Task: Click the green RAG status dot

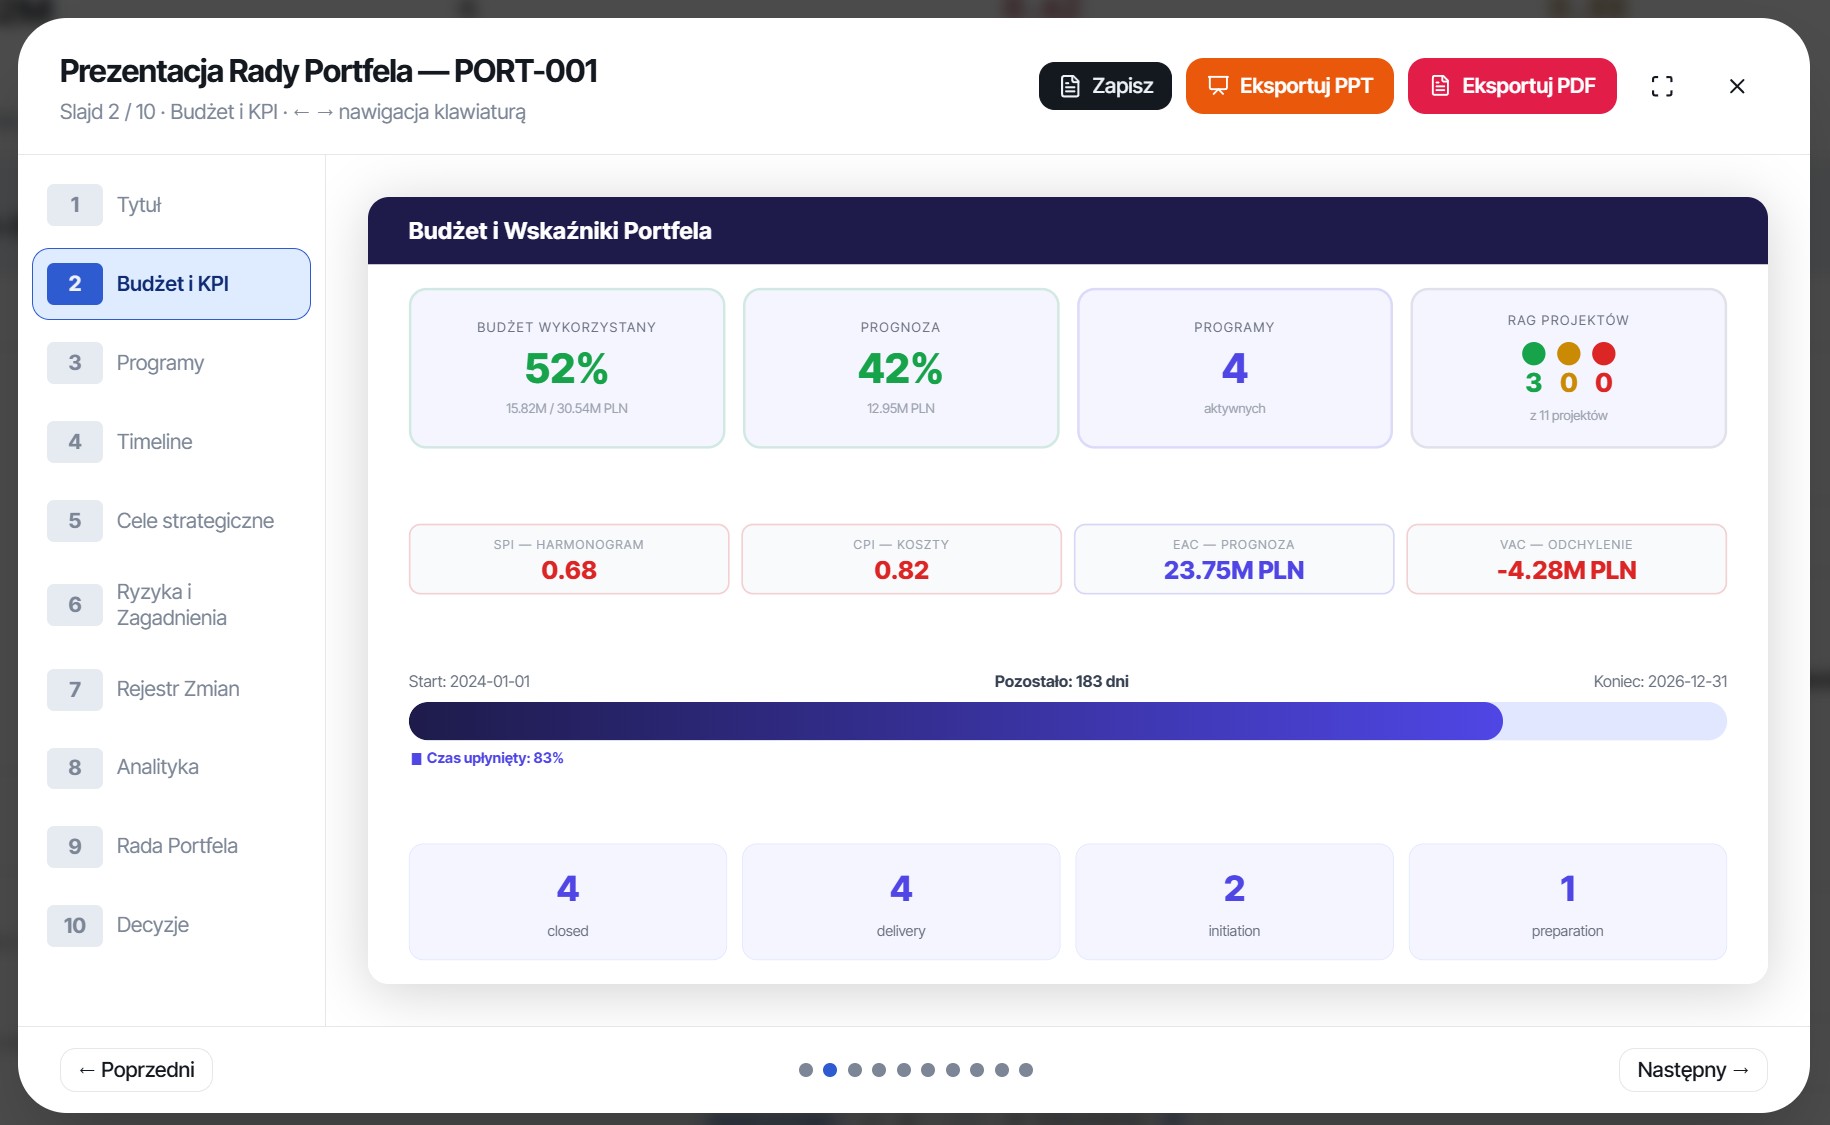Action: (x=1534, y=353)
